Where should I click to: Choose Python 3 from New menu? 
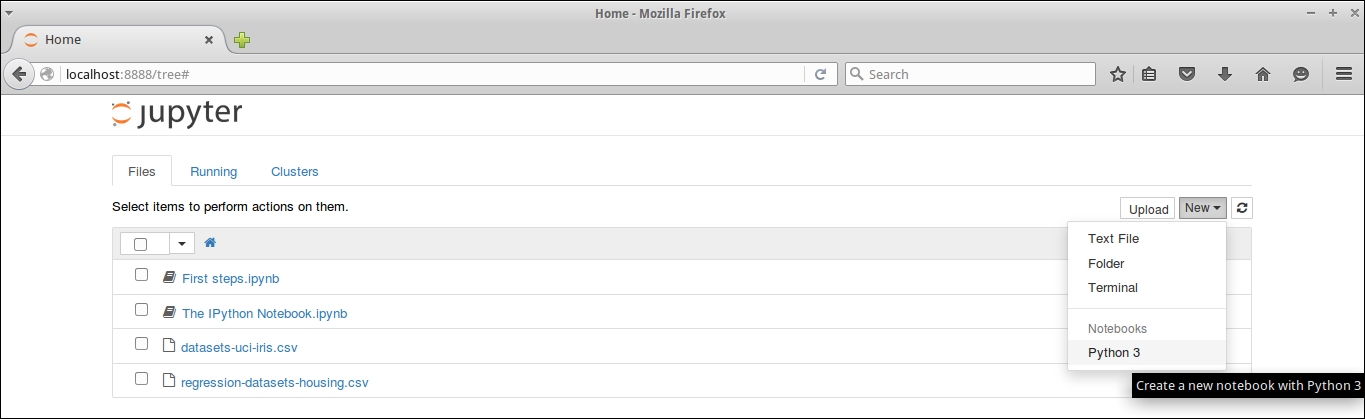click(1114, 353)
